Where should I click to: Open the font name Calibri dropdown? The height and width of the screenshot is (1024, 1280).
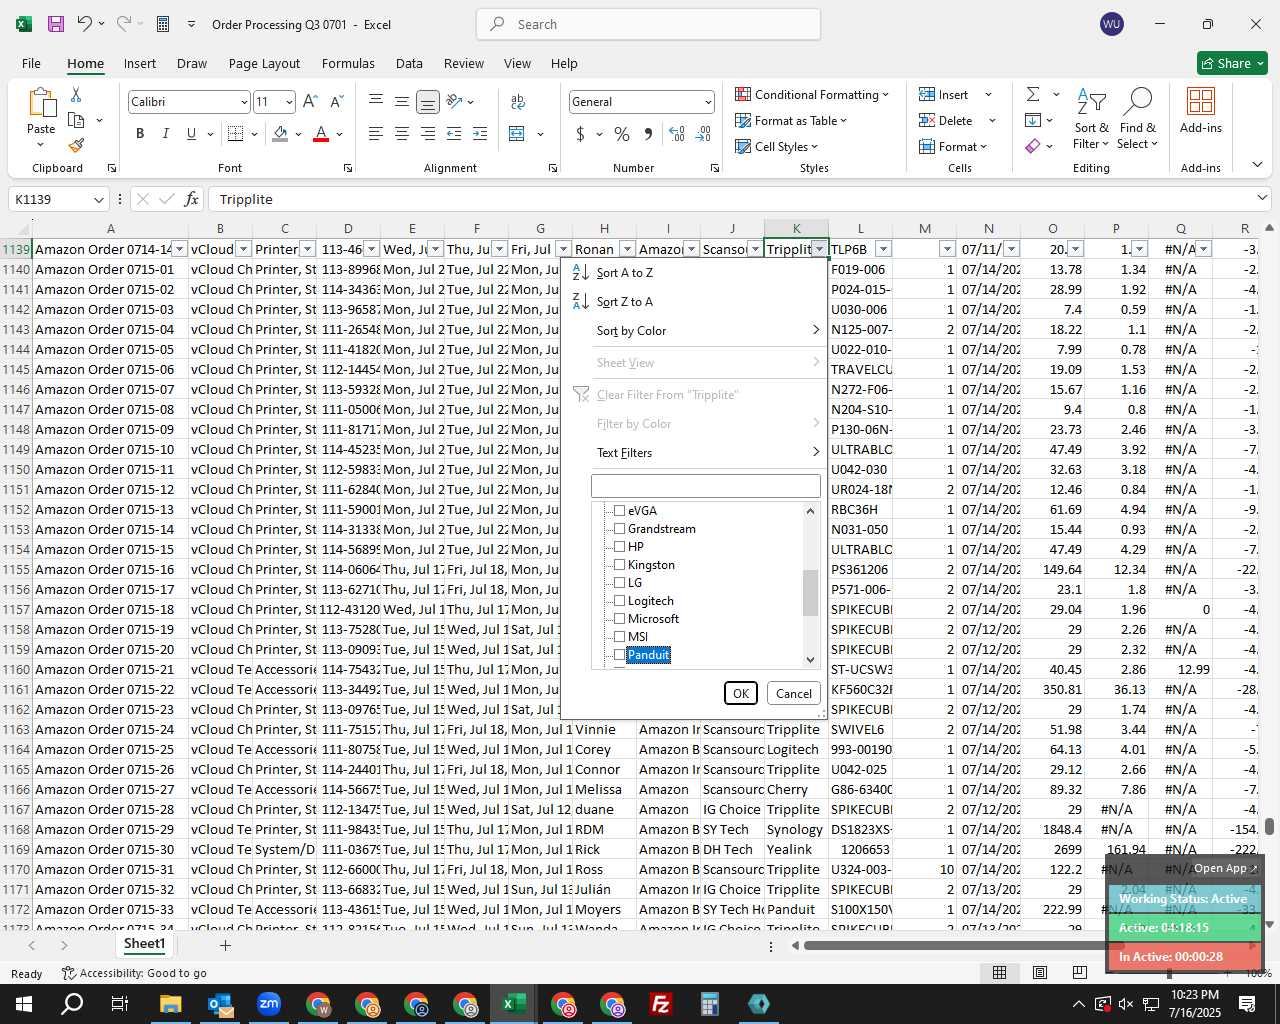(x=243, y=102)
